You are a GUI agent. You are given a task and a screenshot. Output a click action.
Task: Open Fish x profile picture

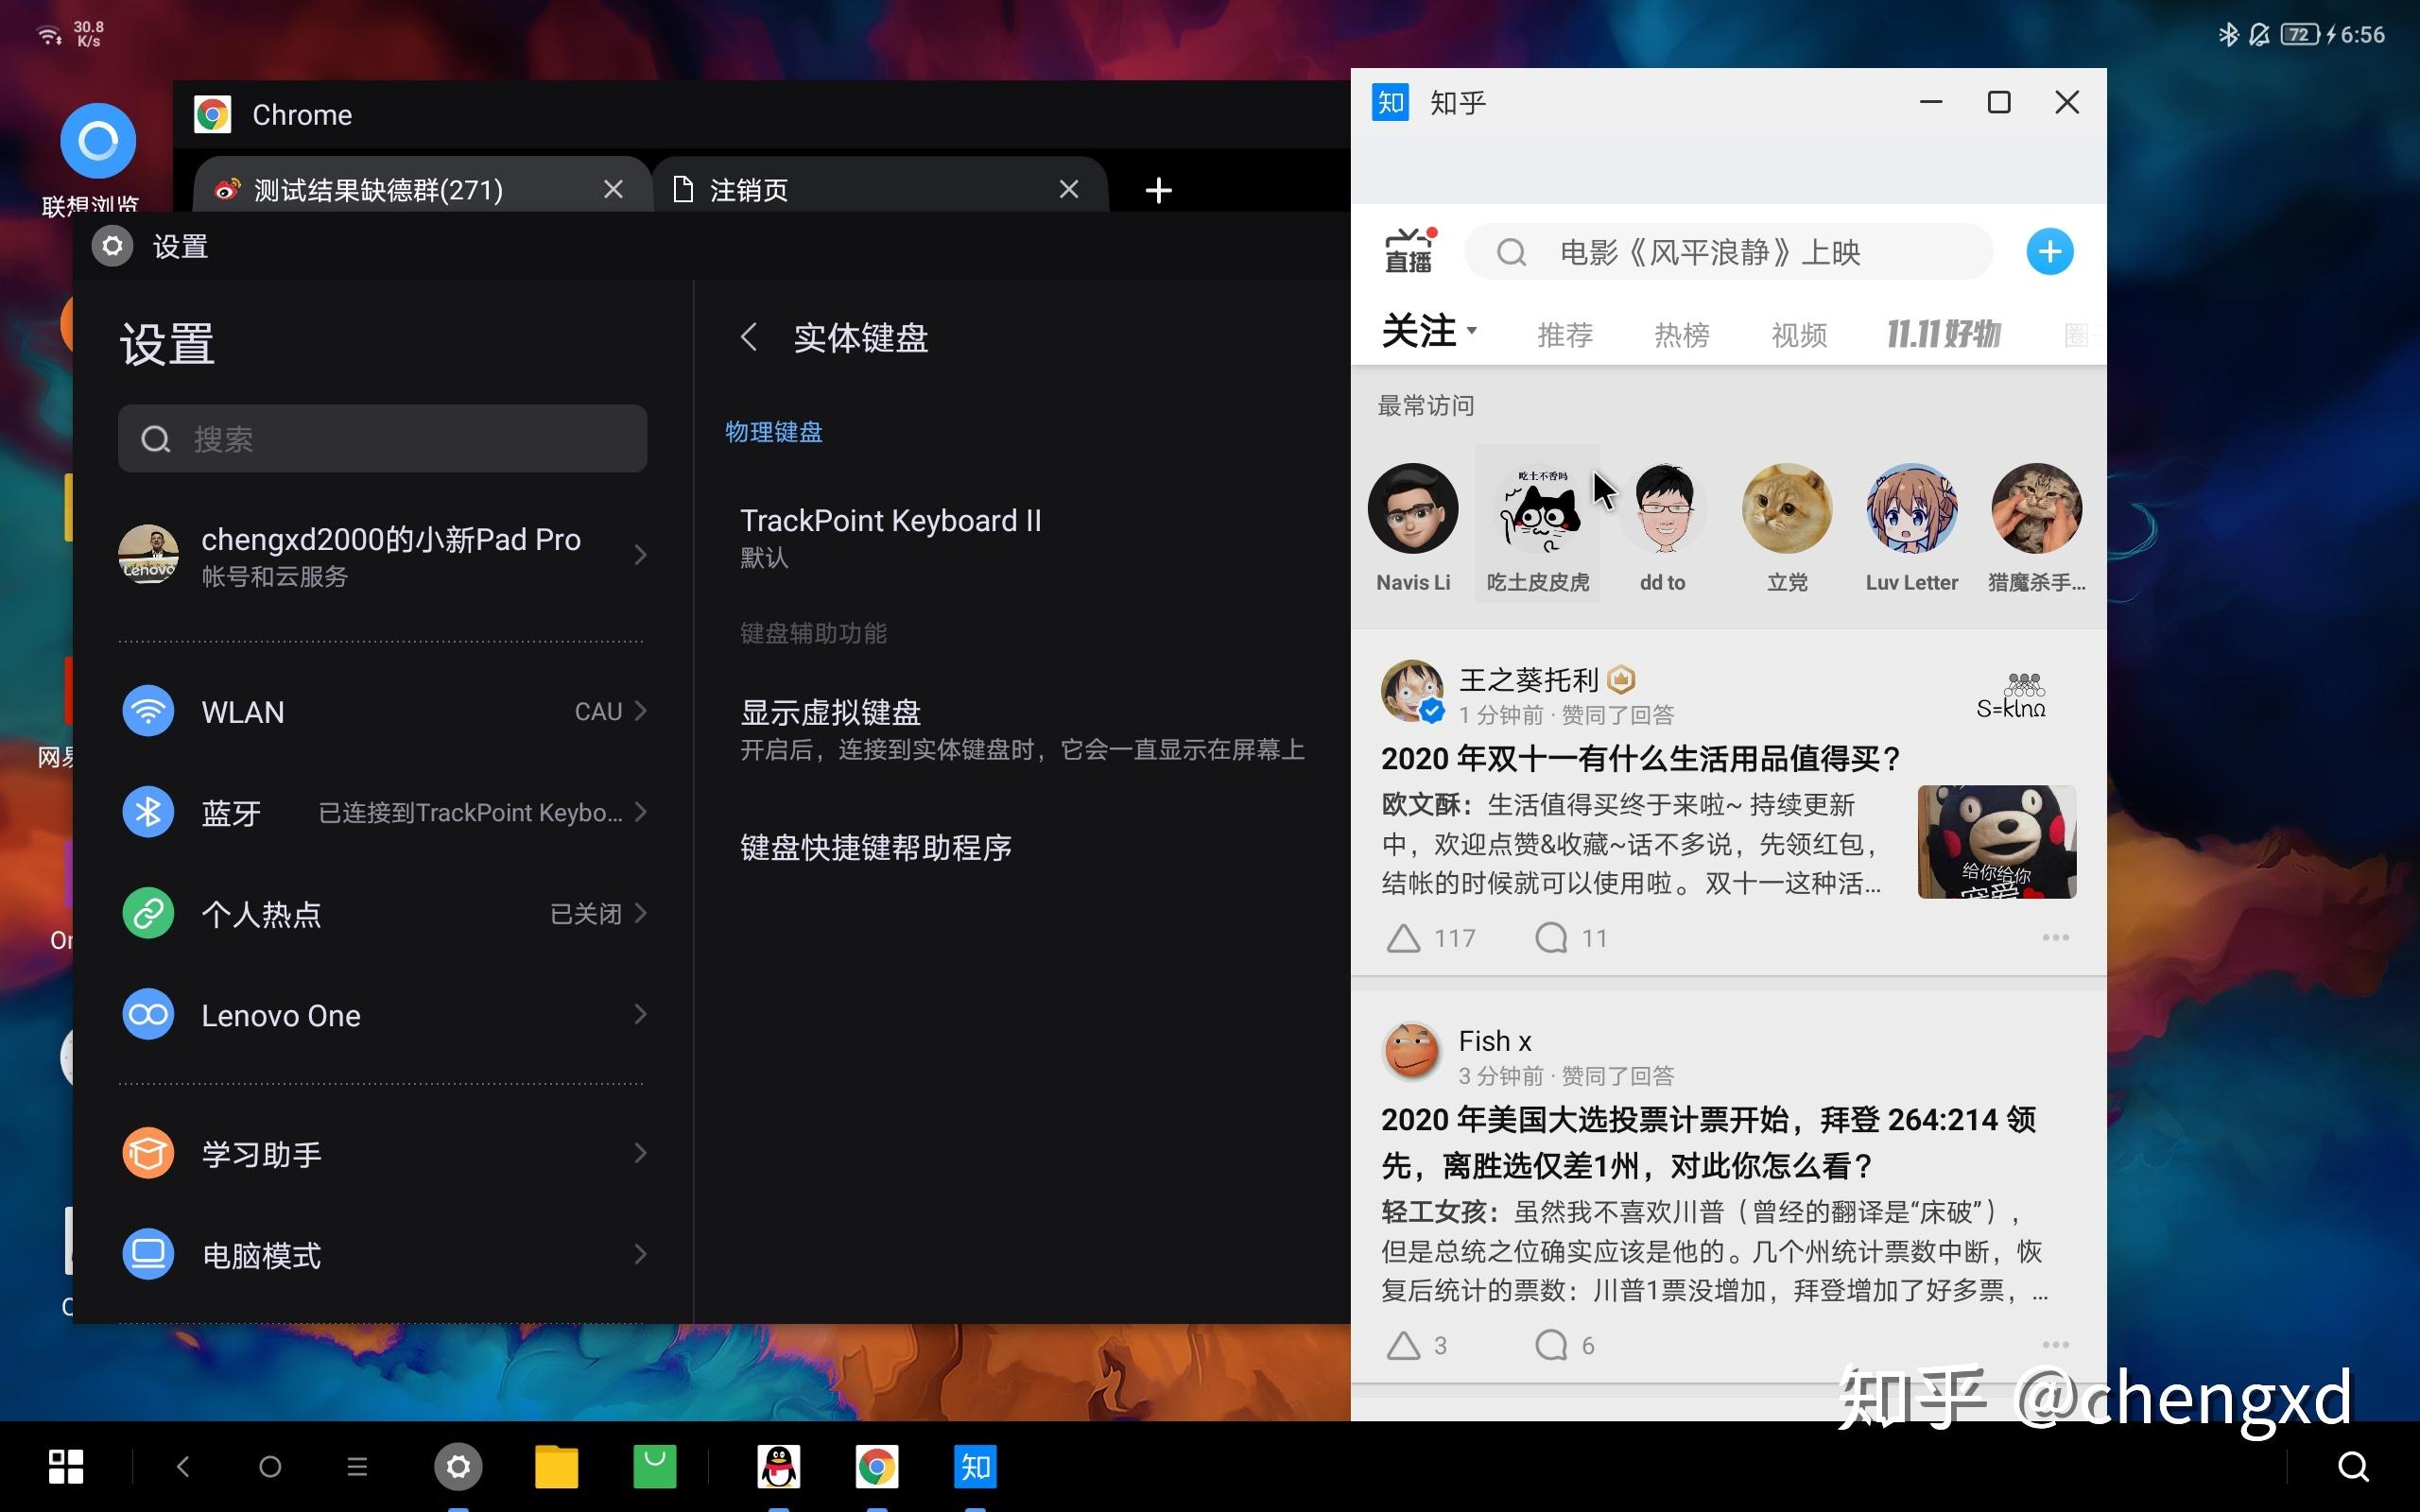point(1411,1052)
